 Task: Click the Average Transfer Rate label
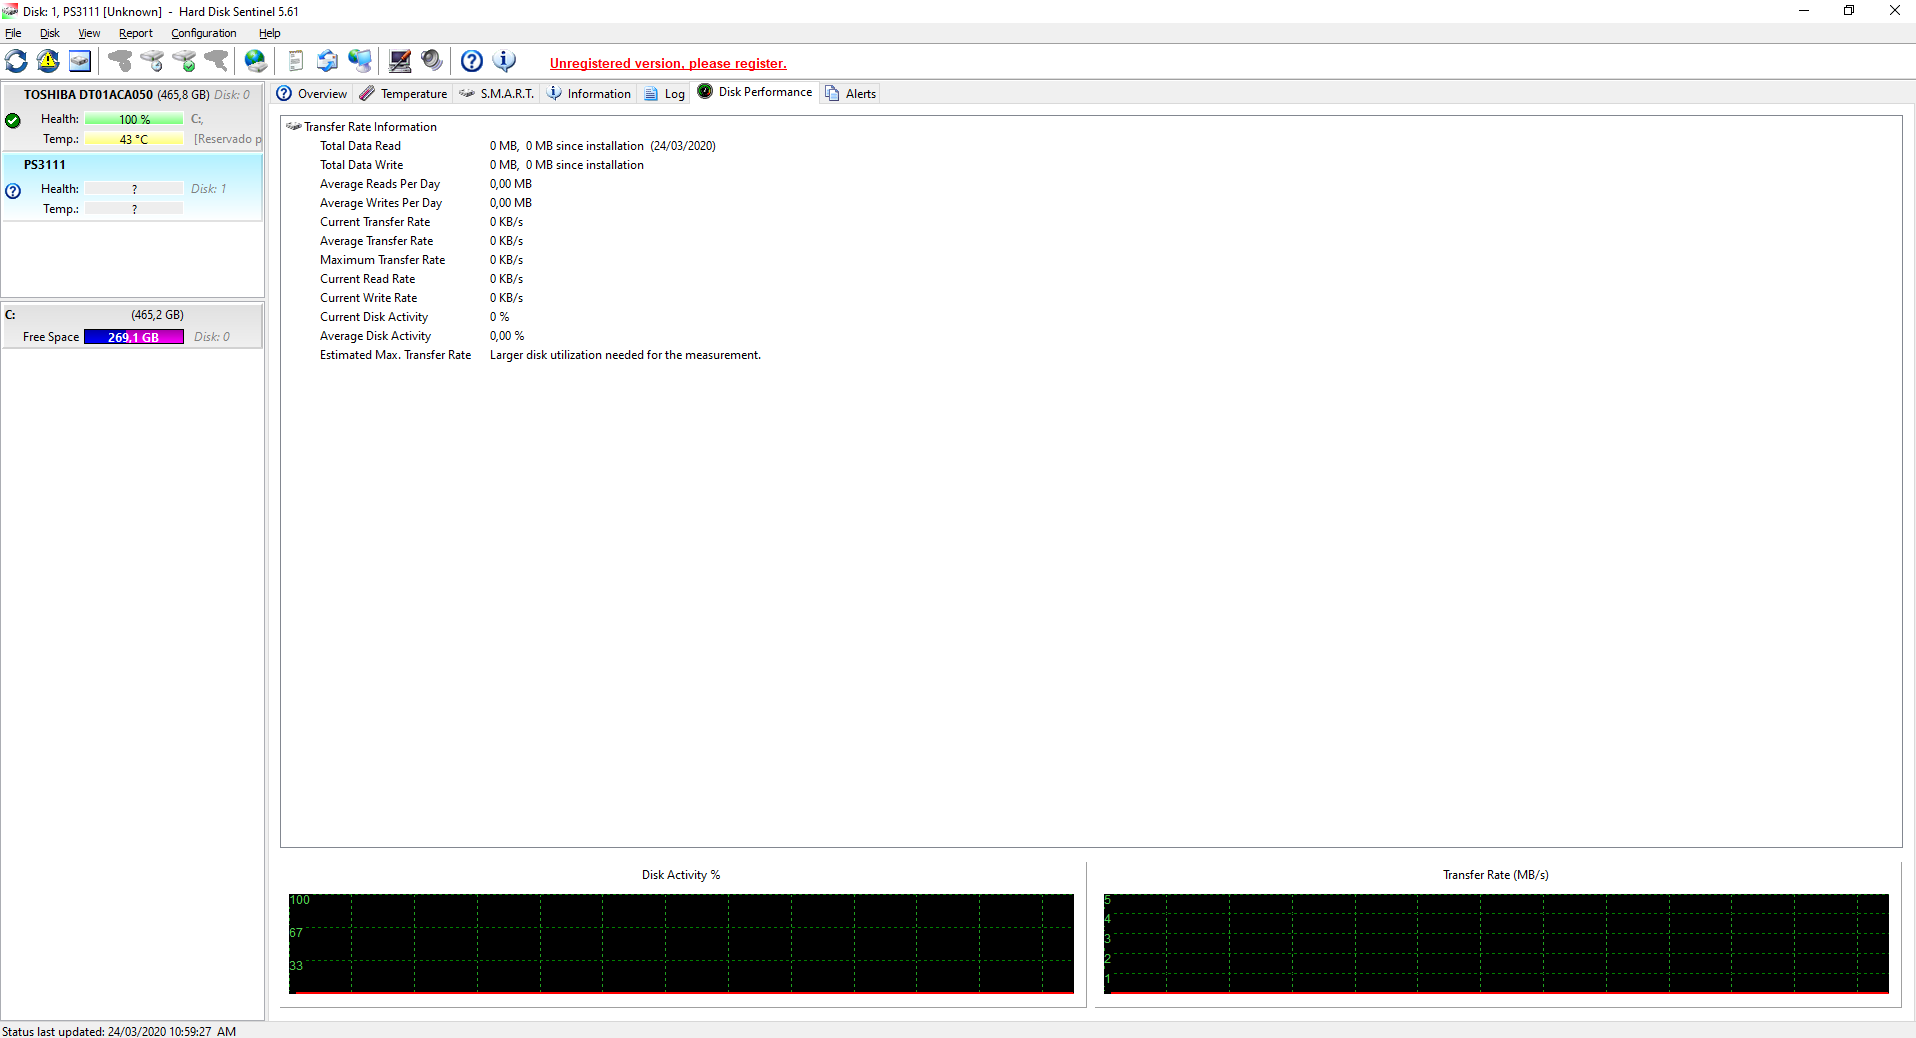coord(377,241)
